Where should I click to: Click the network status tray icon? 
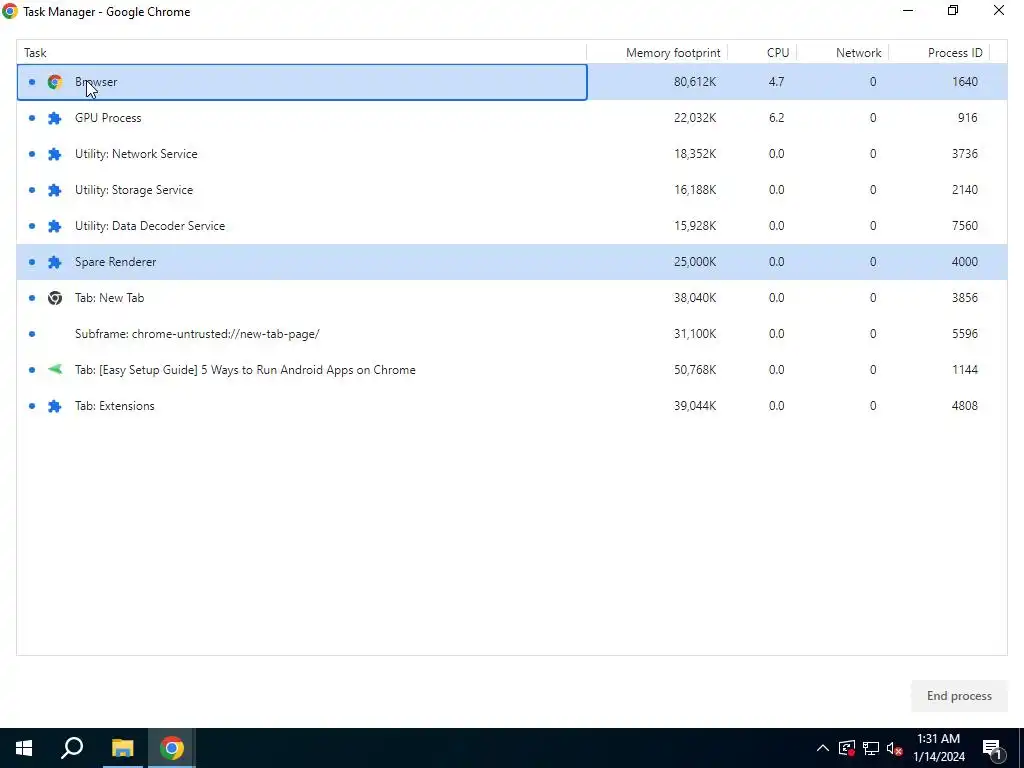click(x=871, y=748)
